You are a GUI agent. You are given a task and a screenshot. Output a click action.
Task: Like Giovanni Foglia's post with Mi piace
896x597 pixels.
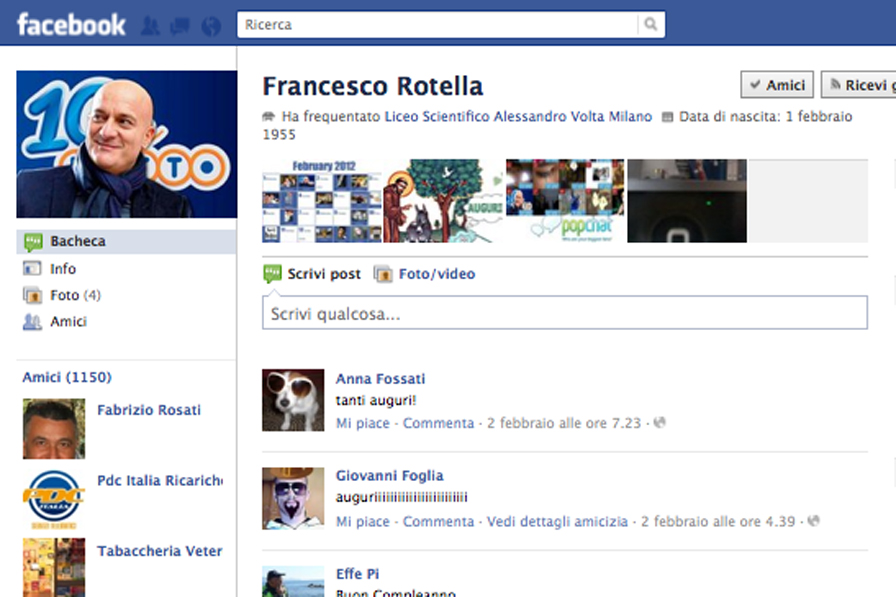pos(363,522)
